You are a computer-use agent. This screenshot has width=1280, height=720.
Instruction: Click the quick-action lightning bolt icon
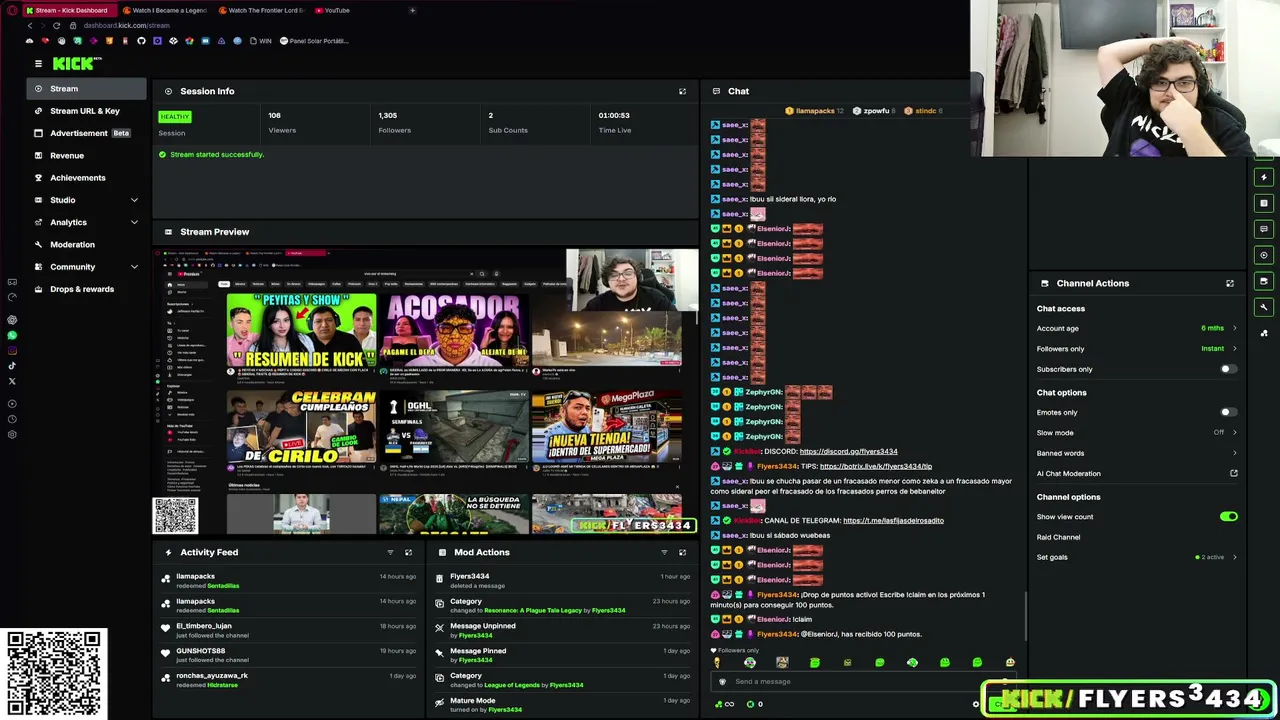[1264, 177]
